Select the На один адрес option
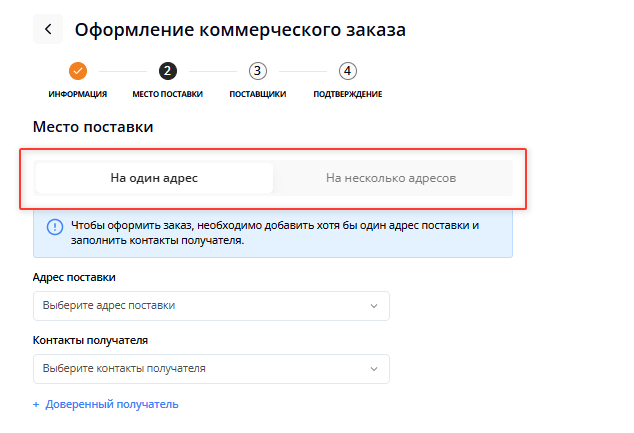This screenshot has height=433, width=634. (154, 178)
